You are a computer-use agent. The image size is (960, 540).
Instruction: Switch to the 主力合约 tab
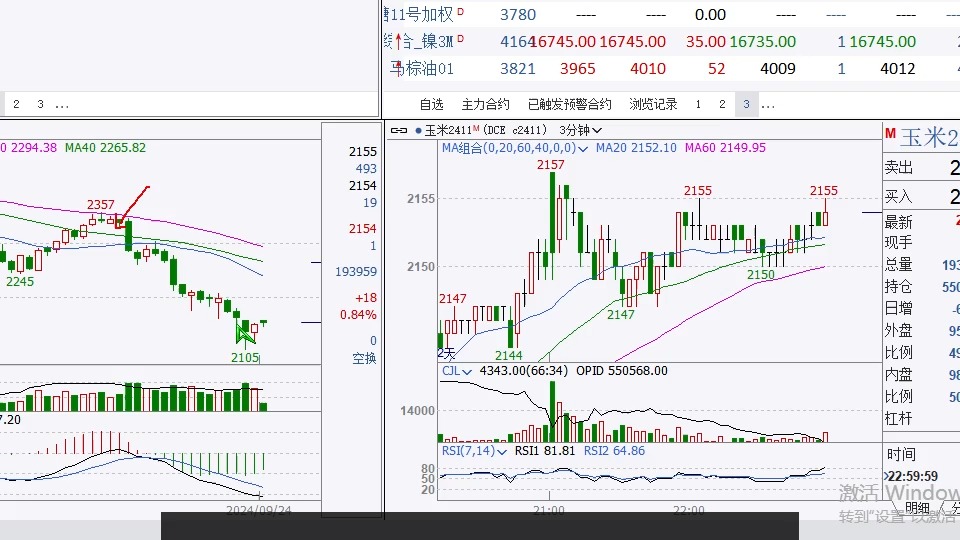tap(485, 104)
